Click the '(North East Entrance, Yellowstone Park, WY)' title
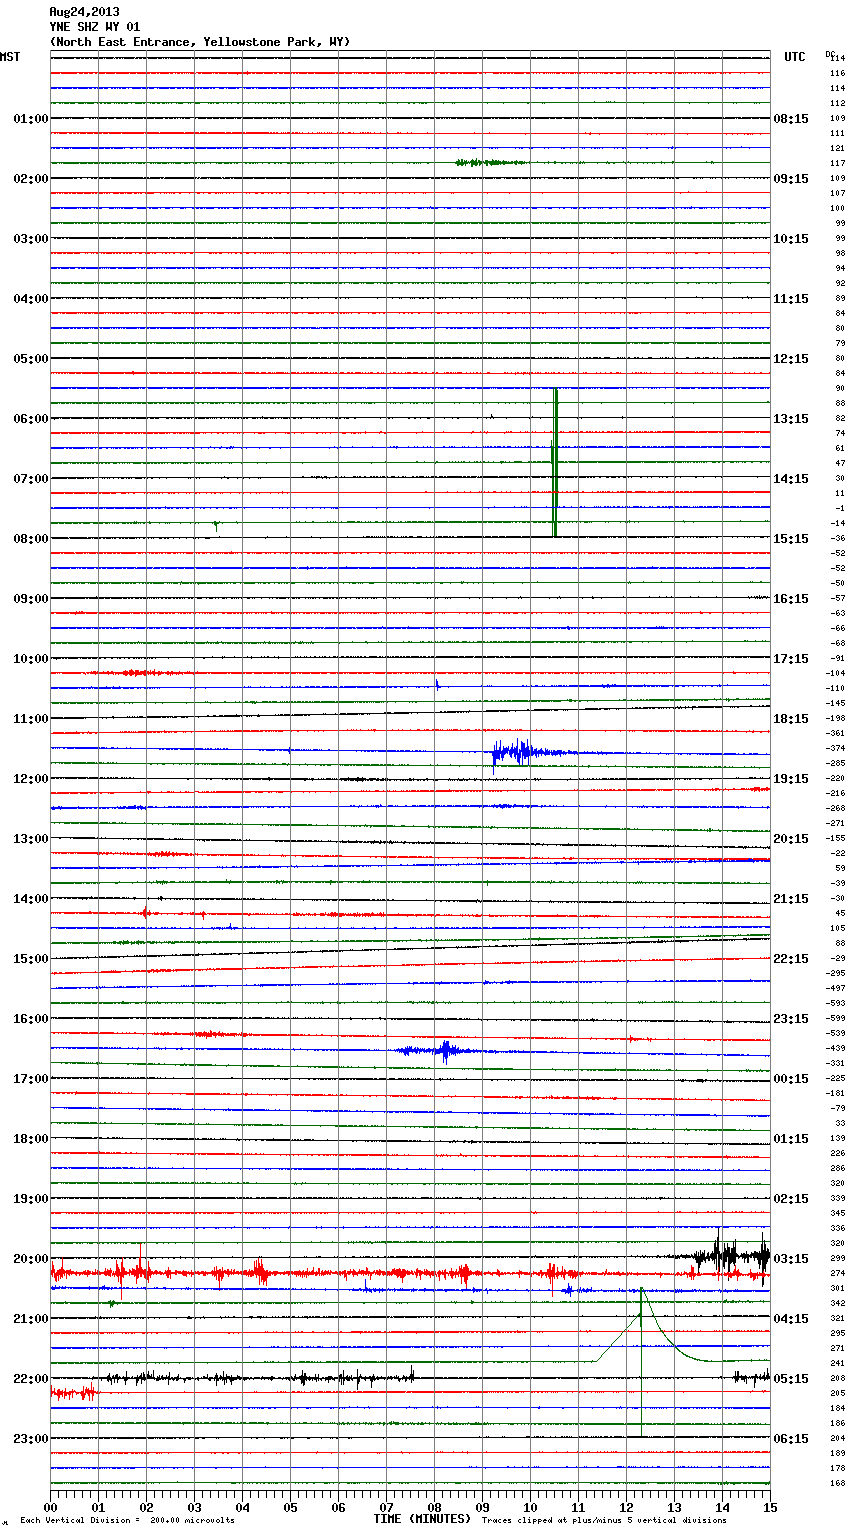Image resolution: width=850 pixels, height=1534 pixels. (x=200, y=42)
